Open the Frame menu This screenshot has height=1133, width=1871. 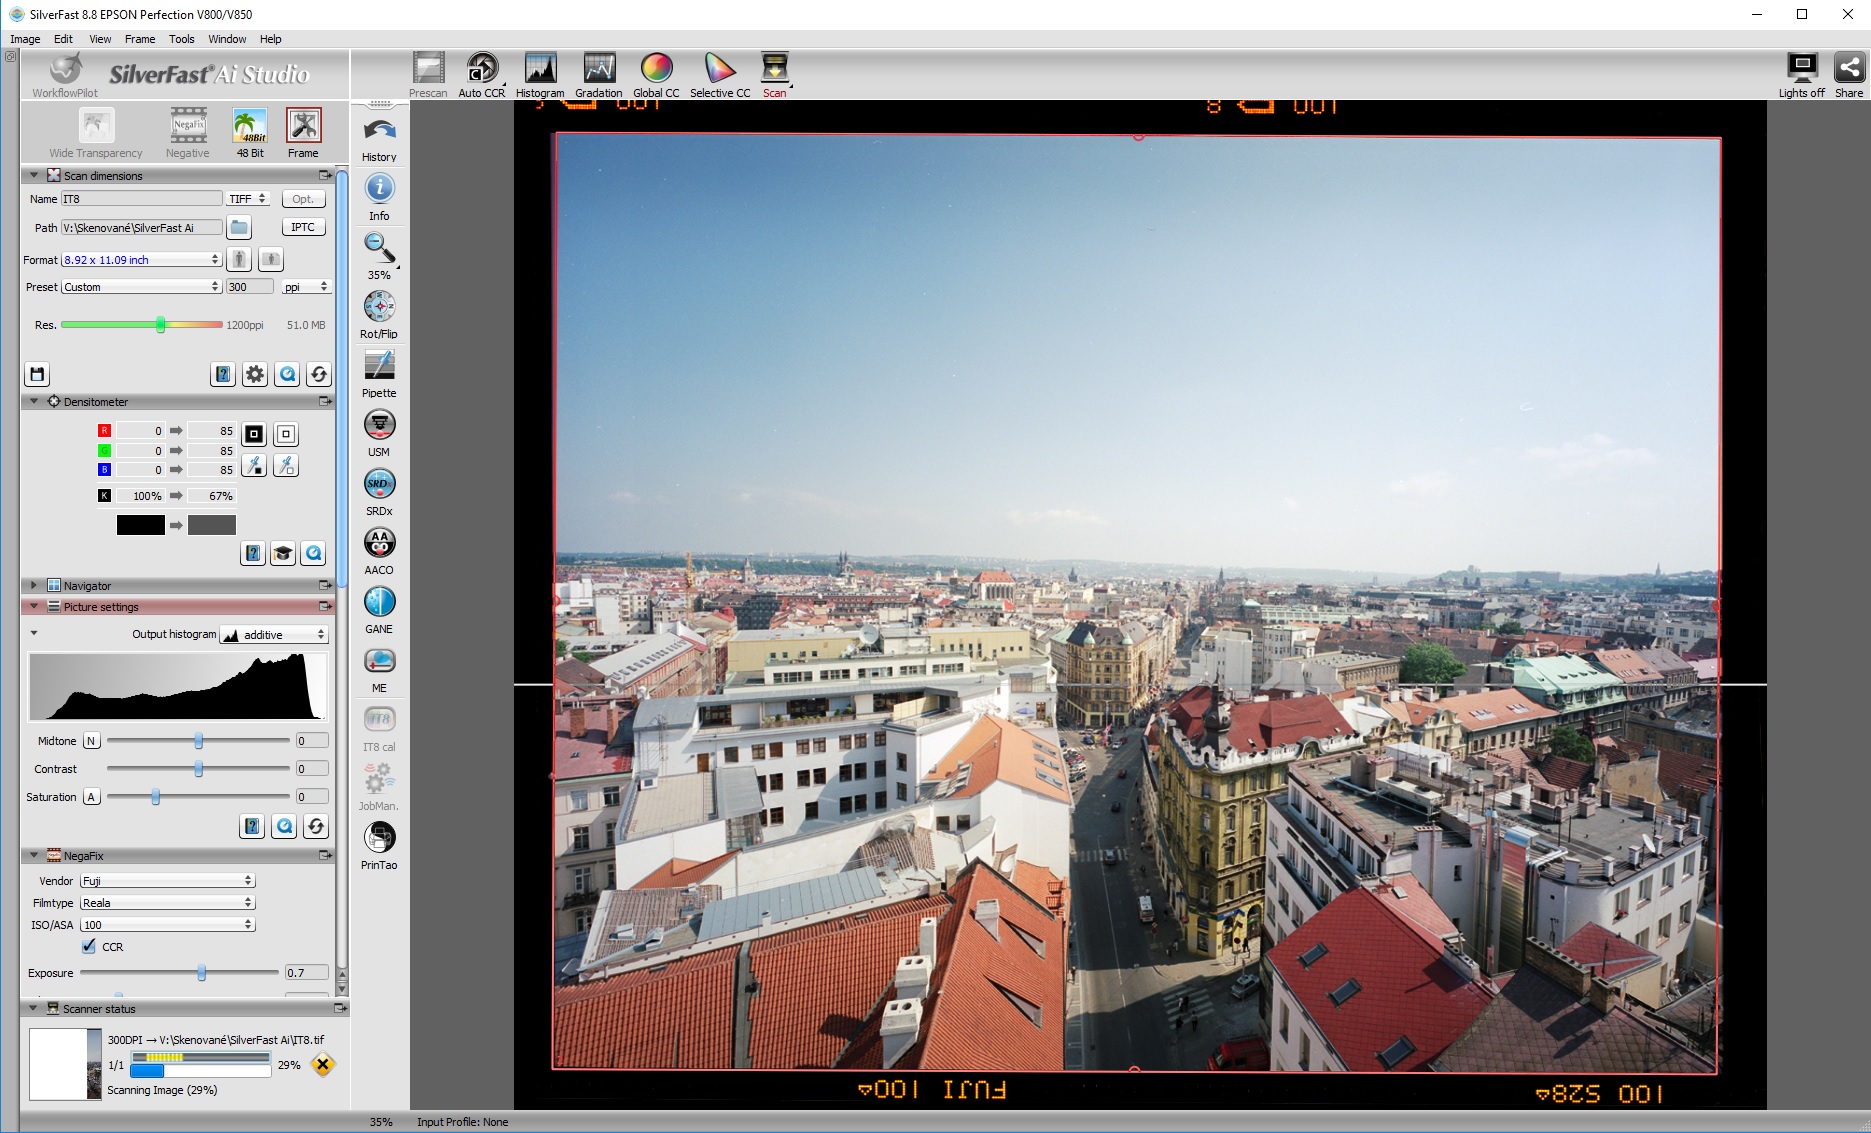139,39
